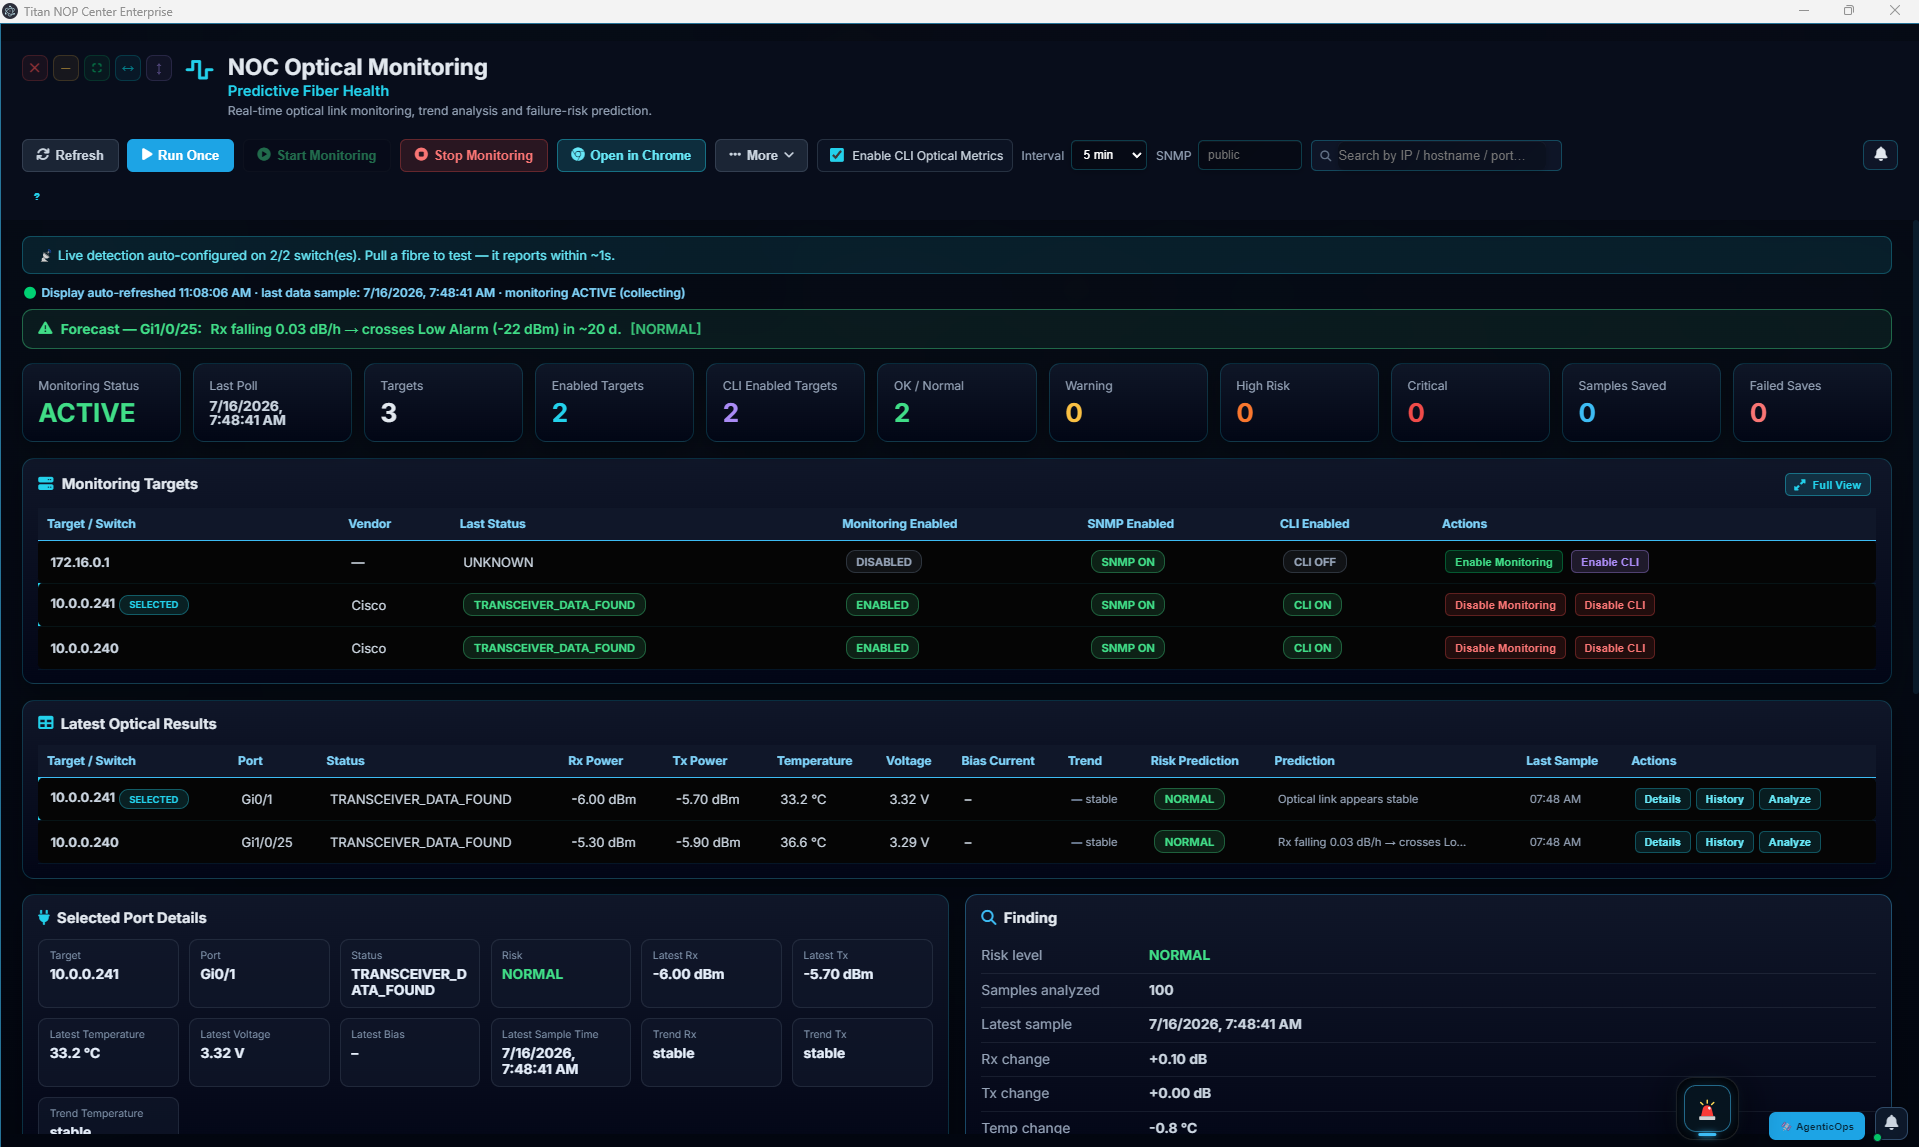Click the small question mark help icon
This screenshot has height=1147, width=1919.
tap(37, 196)
